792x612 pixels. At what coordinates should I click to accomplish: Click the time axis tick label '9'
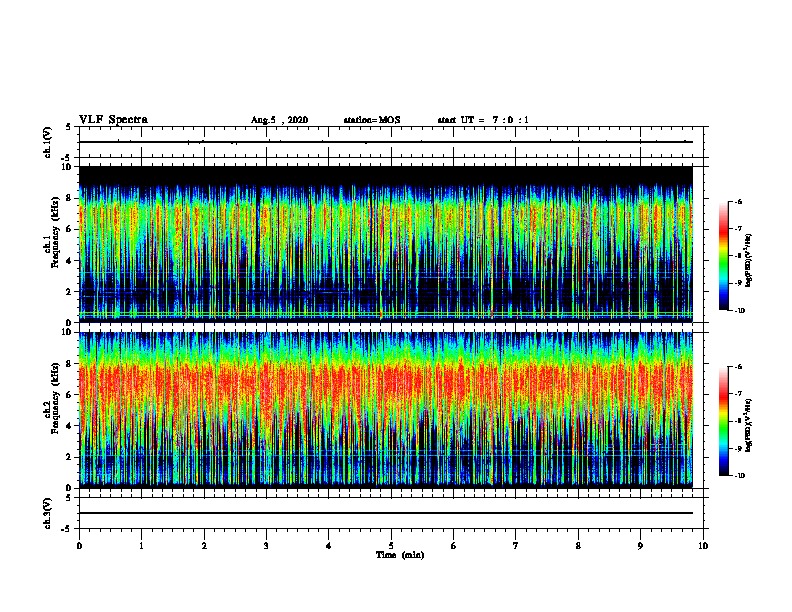coord(640,546)
